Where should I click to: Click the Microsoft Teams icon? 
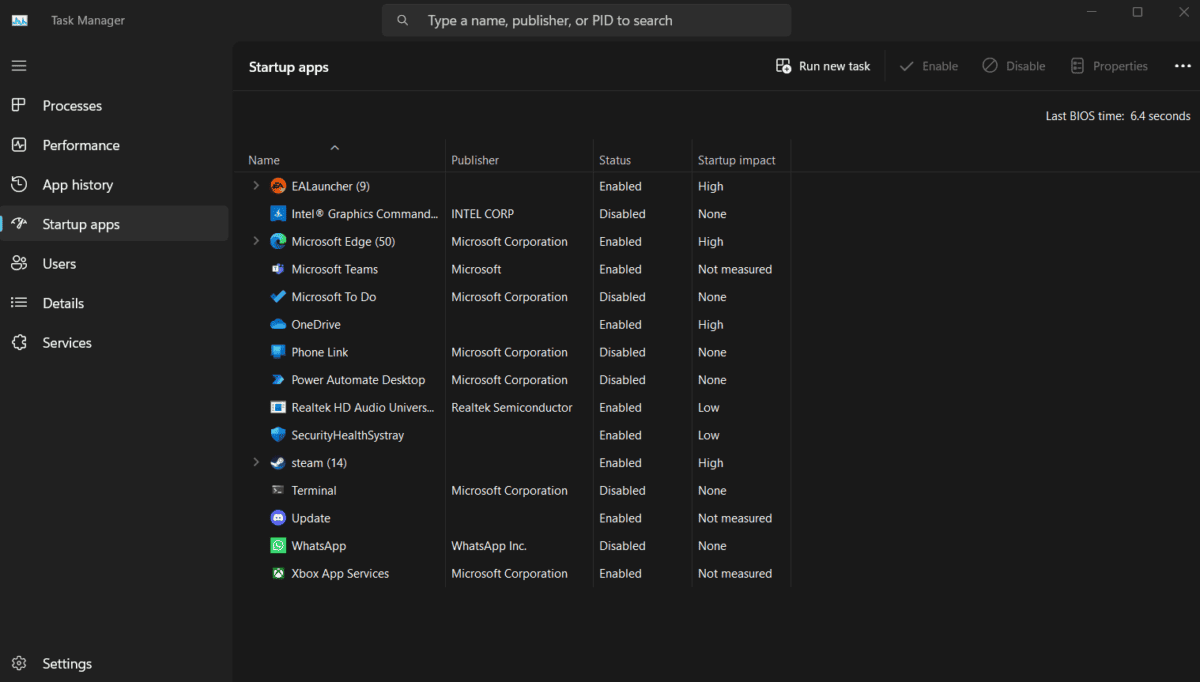pos(278,269)
